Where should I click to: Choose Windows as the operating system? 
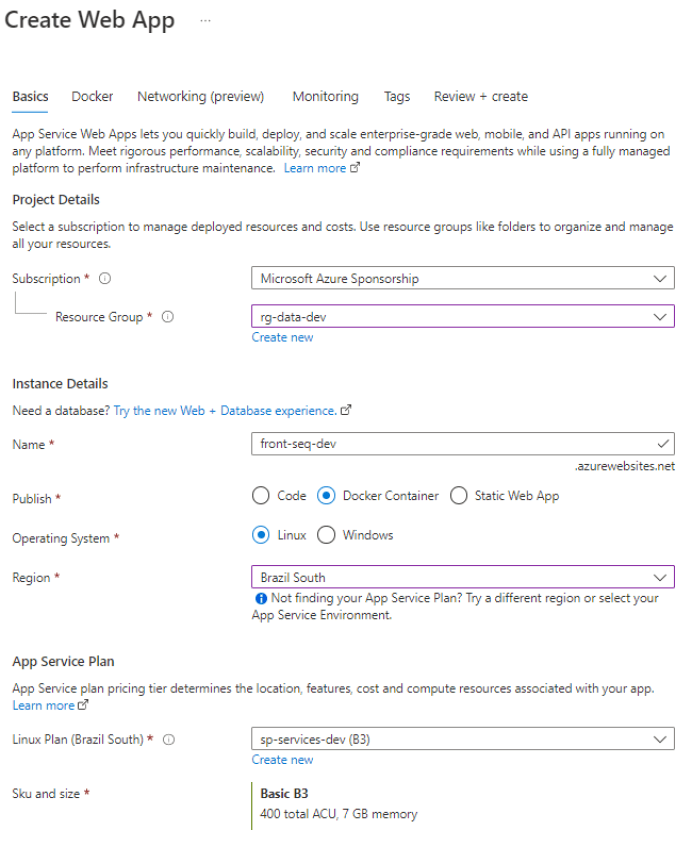326,535
